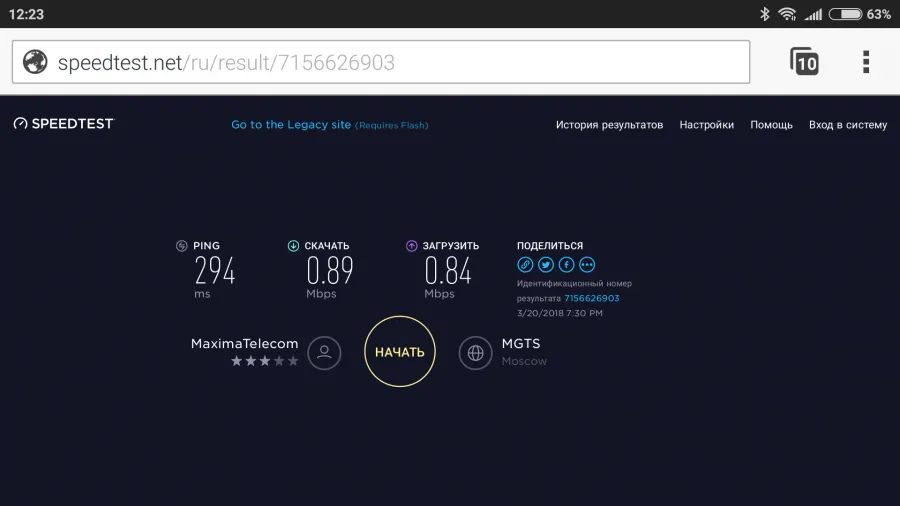
Task: Click the 0.89 download speed value
Action: click(x=329, y=270)
